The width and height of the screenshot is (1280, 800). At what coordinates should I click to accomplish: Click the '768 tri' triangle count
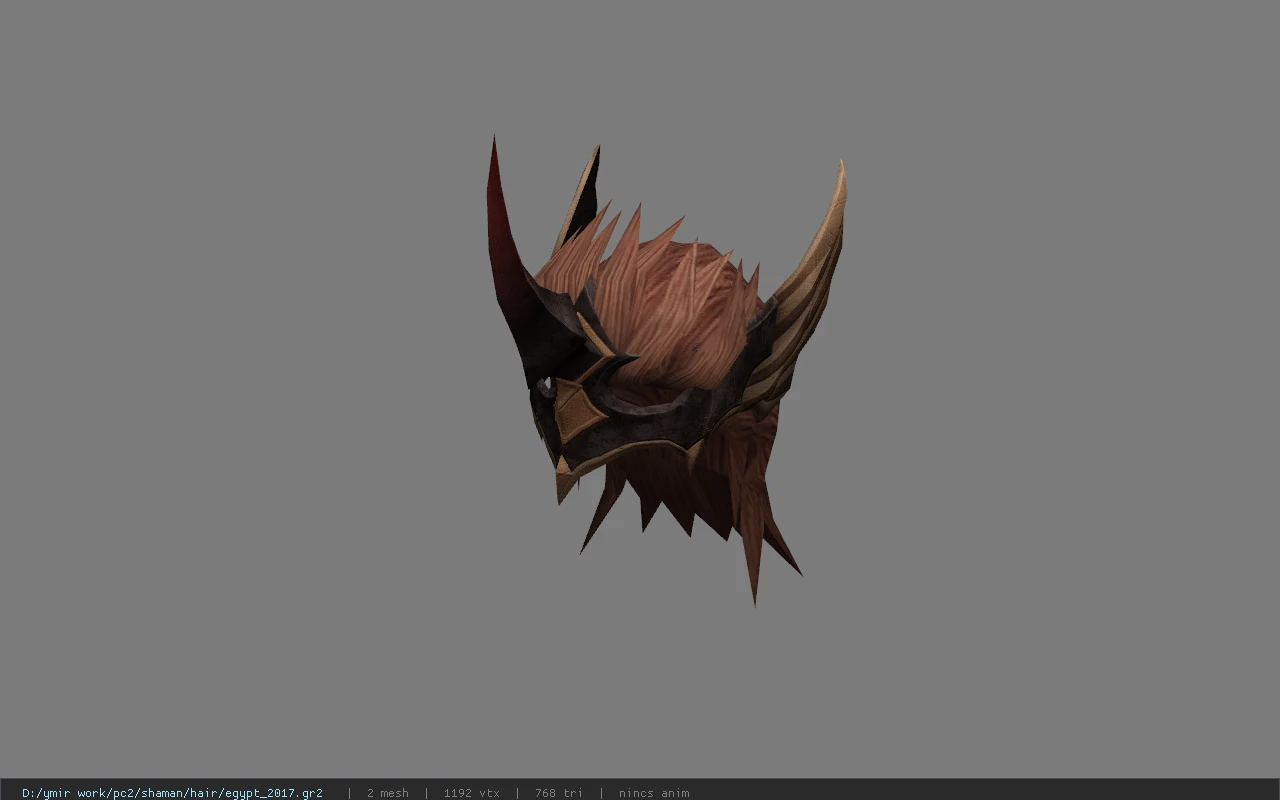tap(558, 793)
